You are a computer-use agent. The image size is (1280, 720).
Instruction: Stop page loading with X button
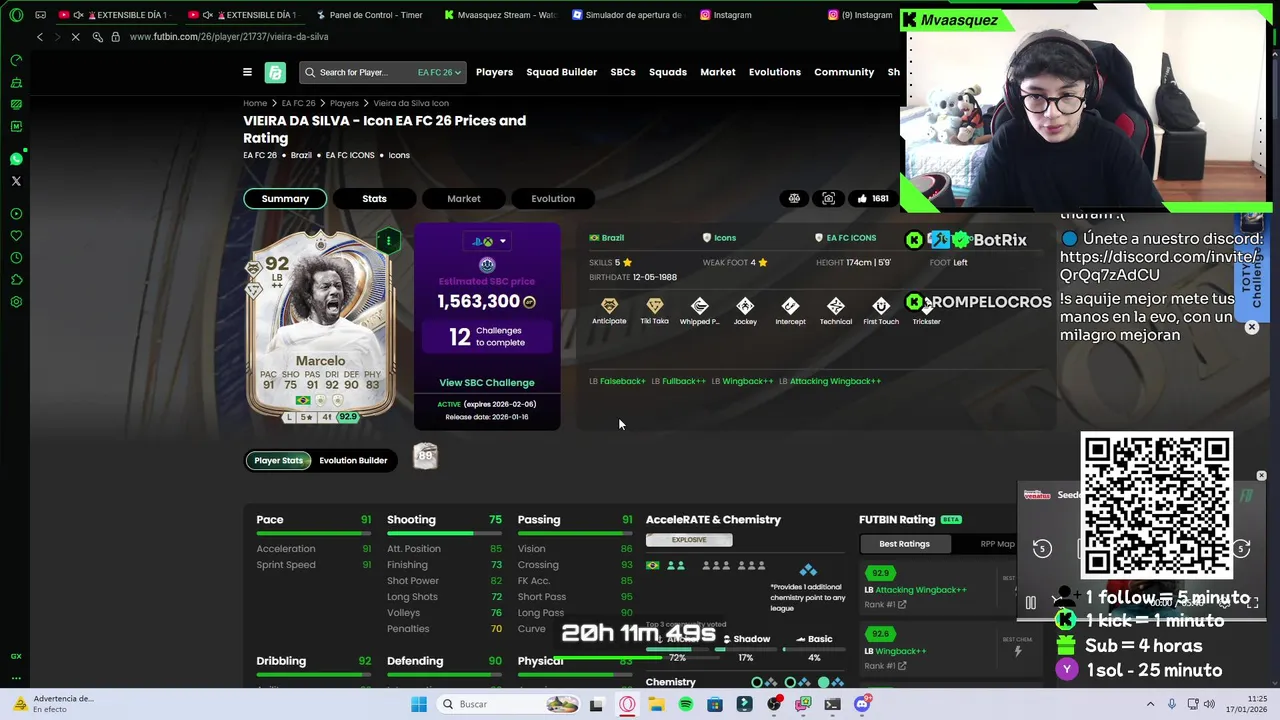[75, 37]
